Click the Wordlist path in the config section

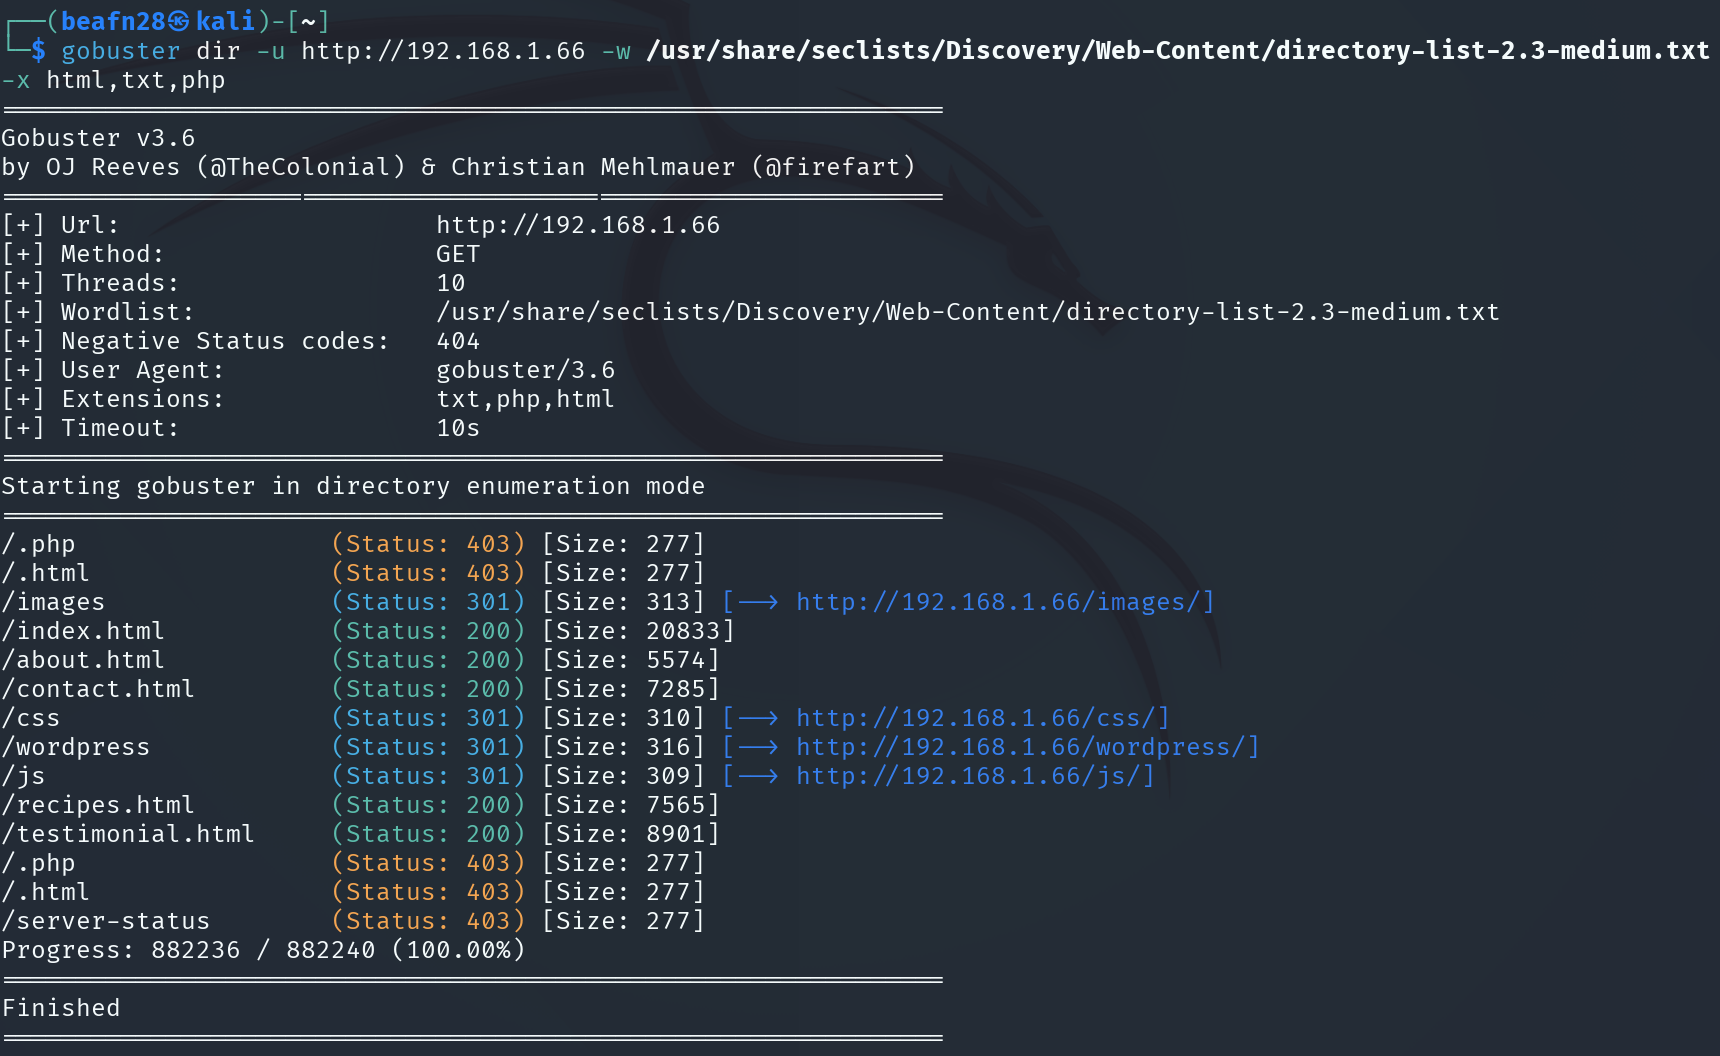[x=968, y=312]
